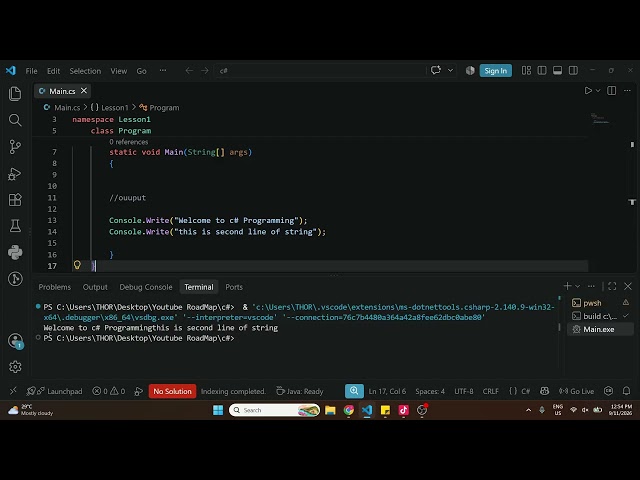Open terminal panel more actions ellipsis
The height and width of the screenshot is (480, 640).
click(x=591, y=286)
